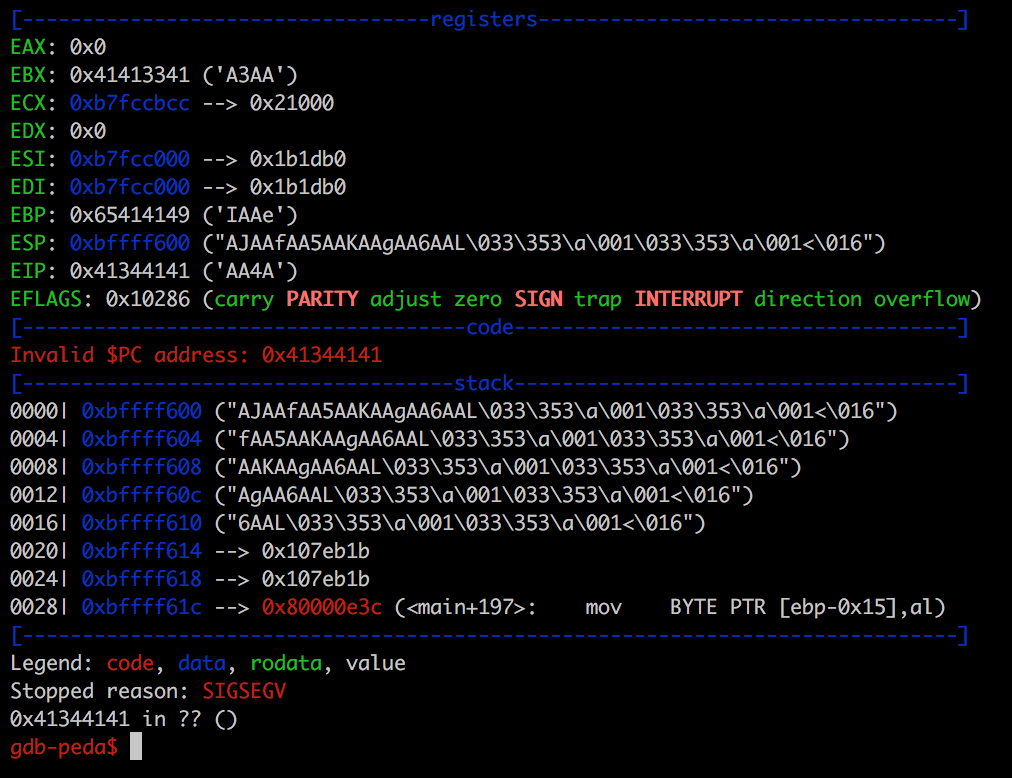Click the registers section header
This screenshot has height=778, width=1012.
(x=483, y=19)
